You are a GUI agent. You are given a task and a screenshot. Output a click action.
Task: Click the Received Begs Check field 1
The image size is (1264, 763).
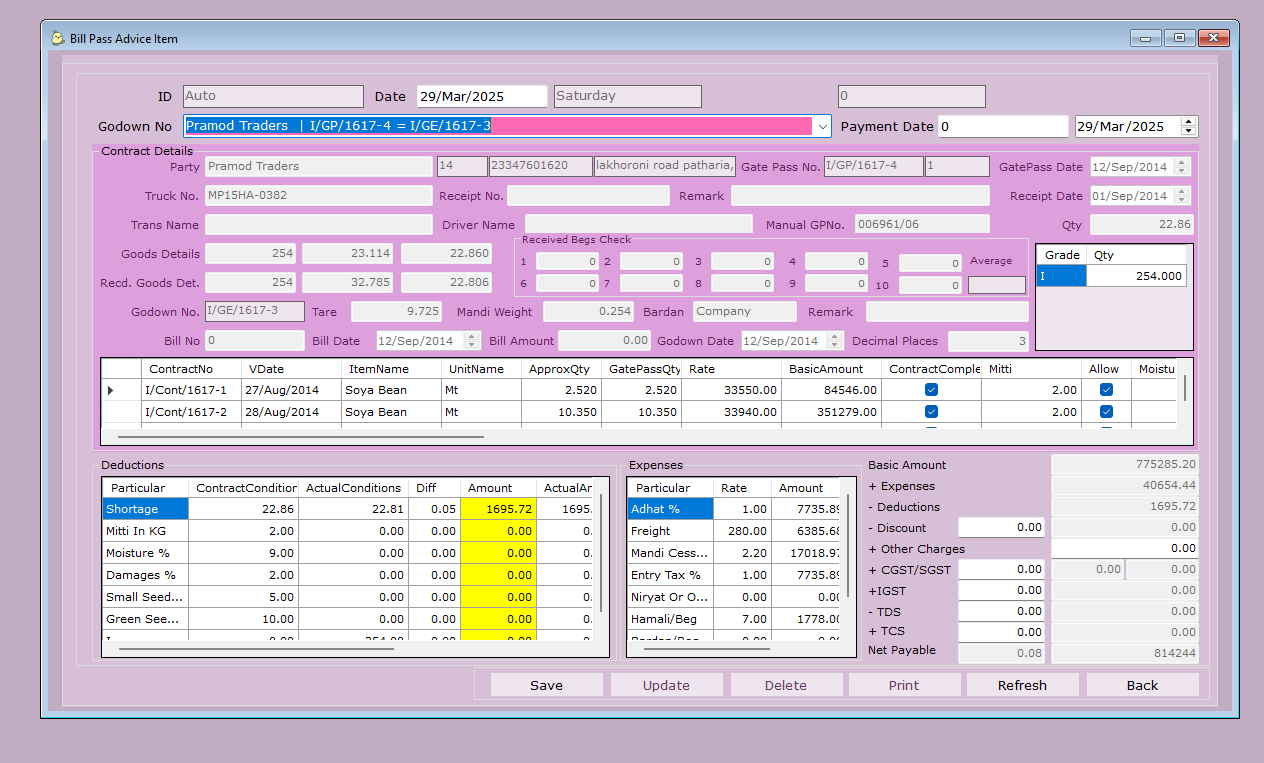click(x=567, y=262)
